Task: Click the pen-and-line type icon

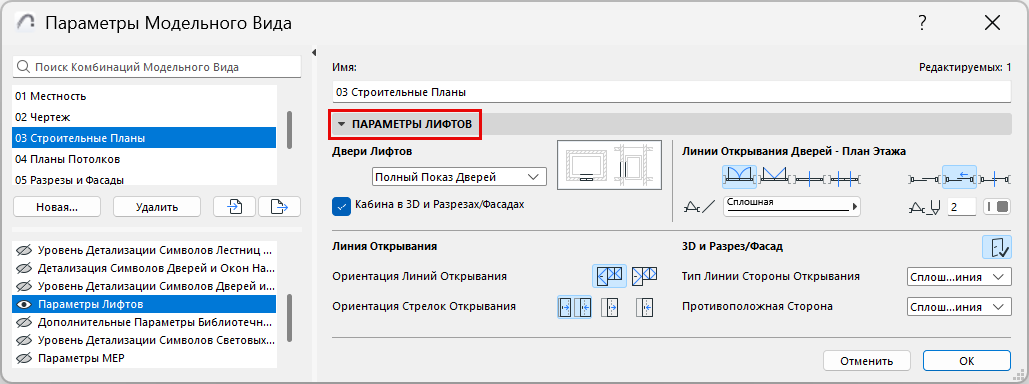Action: [700, 207]
